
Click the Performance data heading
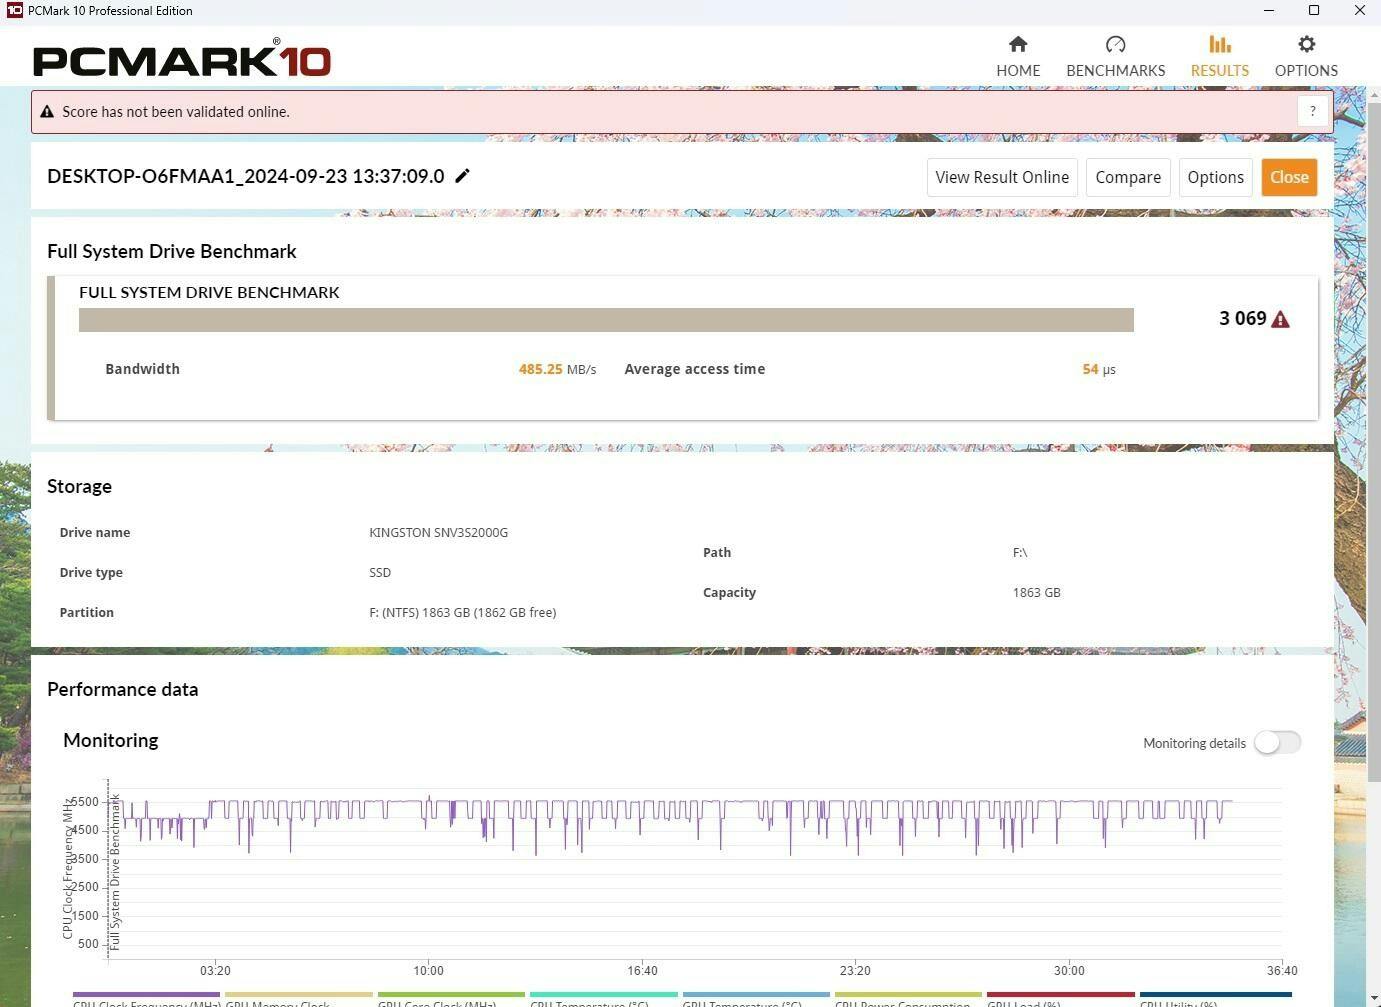click(122, 689)
